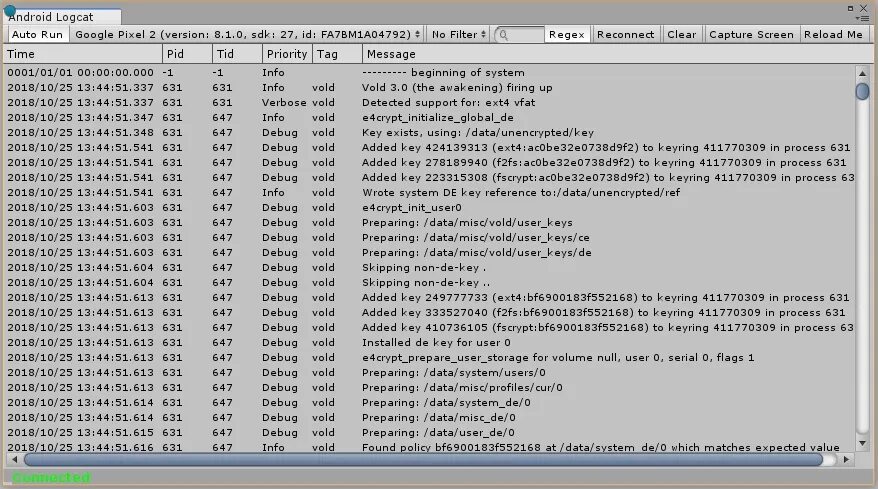878x489 pixels.
Task: Click the Message column header
Action: coord(617,54)
